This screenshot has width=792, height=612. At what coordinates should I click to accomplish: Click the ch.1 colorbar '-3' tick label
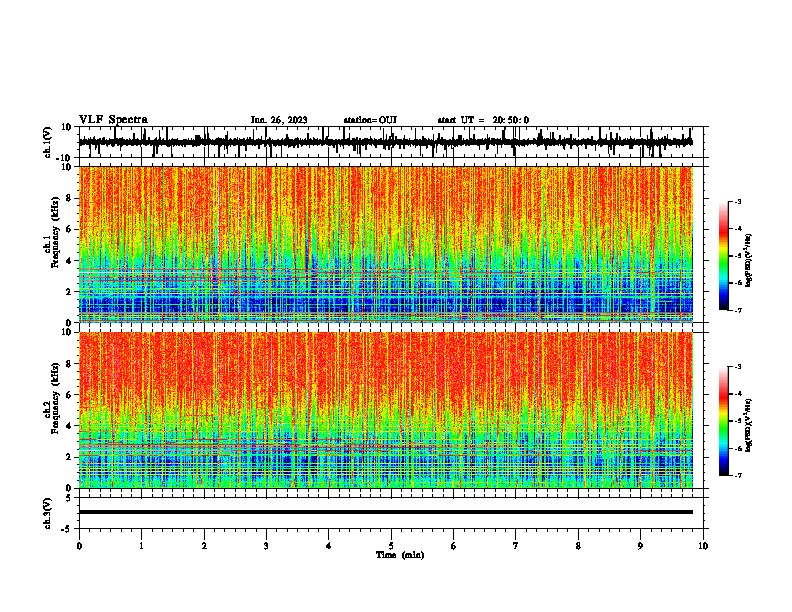click(x=738, y=202)
